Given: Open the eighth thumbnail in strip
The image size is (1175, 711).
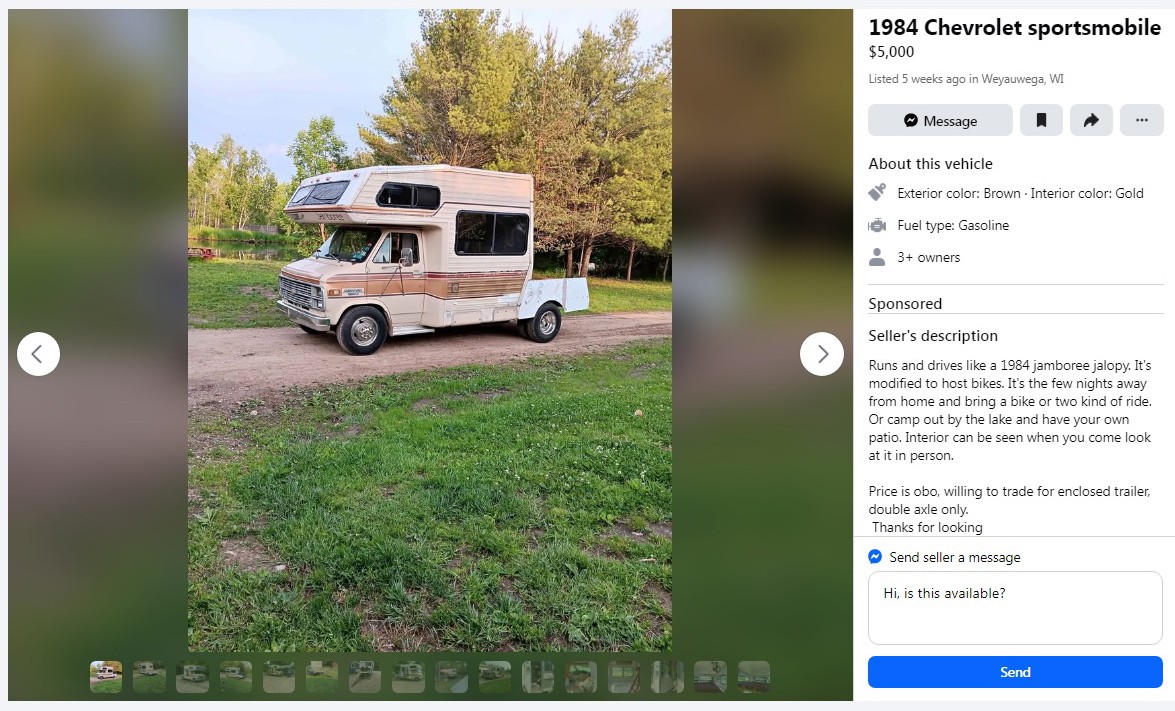Looking at the screenshot, I should pyautogui.click(x=408, y=677).
